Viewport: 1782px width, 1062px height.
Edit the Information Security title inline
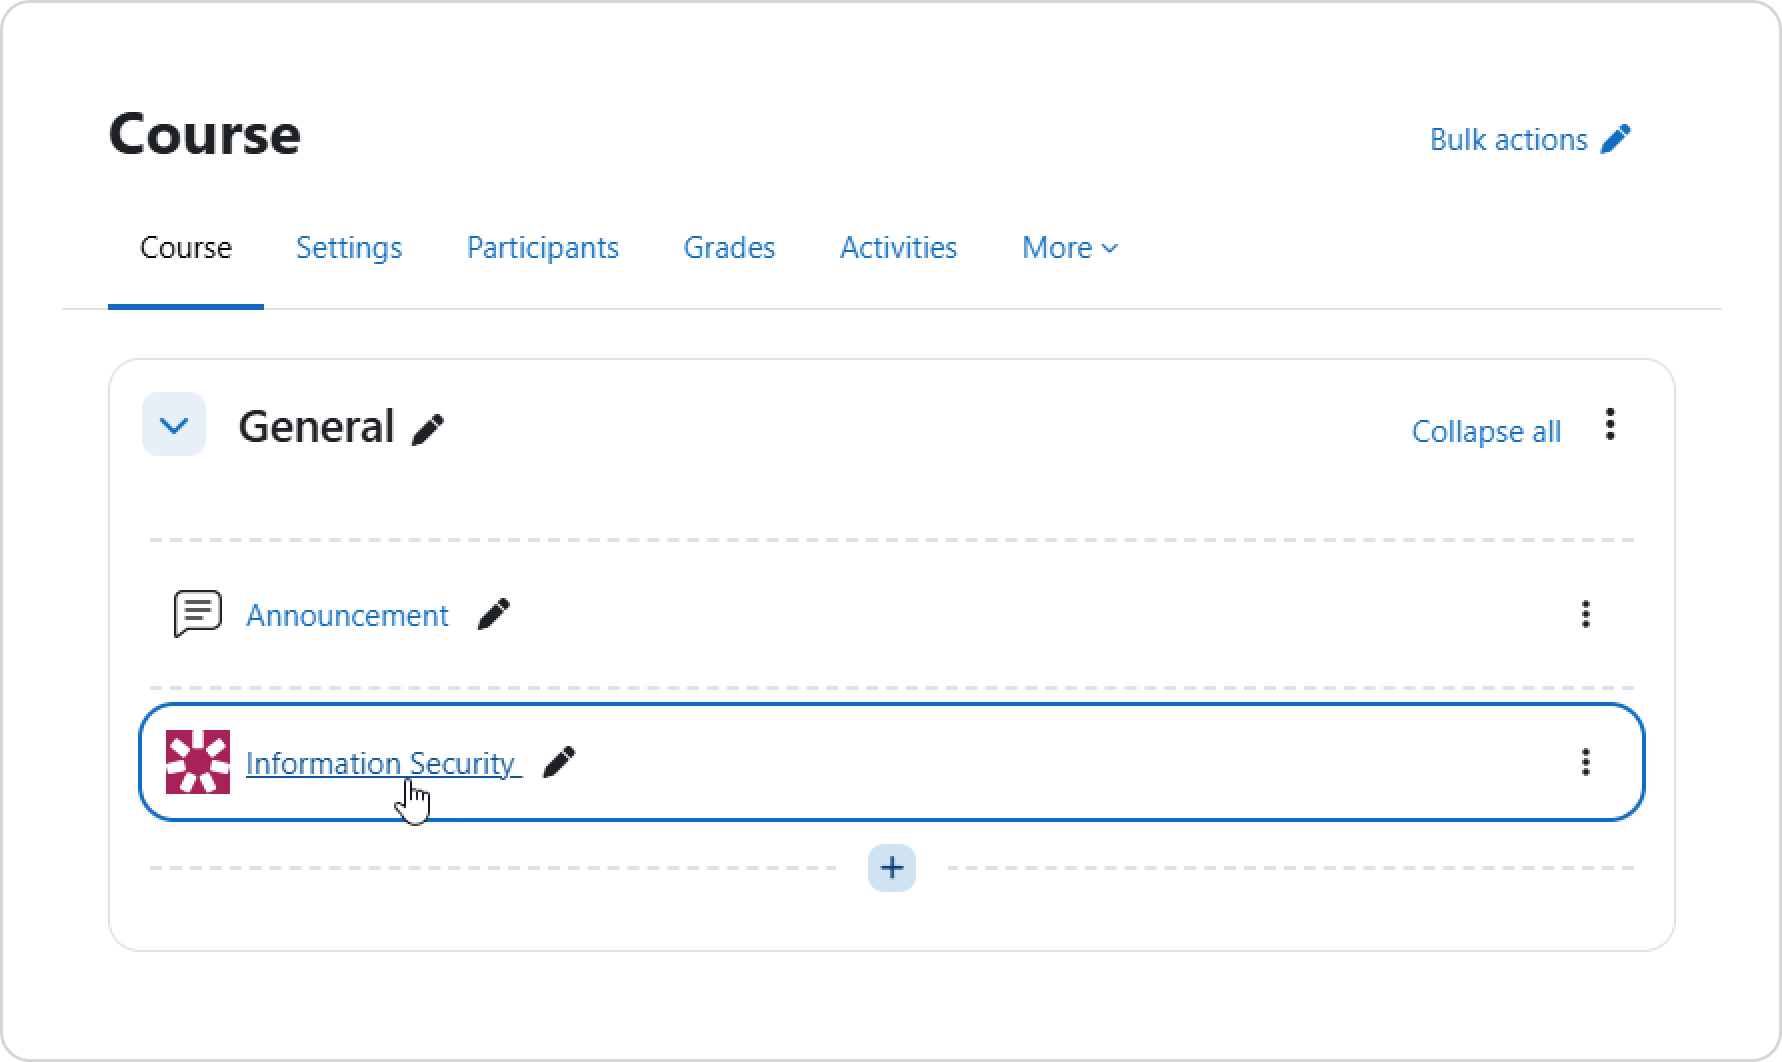click(x=559, y=762)
